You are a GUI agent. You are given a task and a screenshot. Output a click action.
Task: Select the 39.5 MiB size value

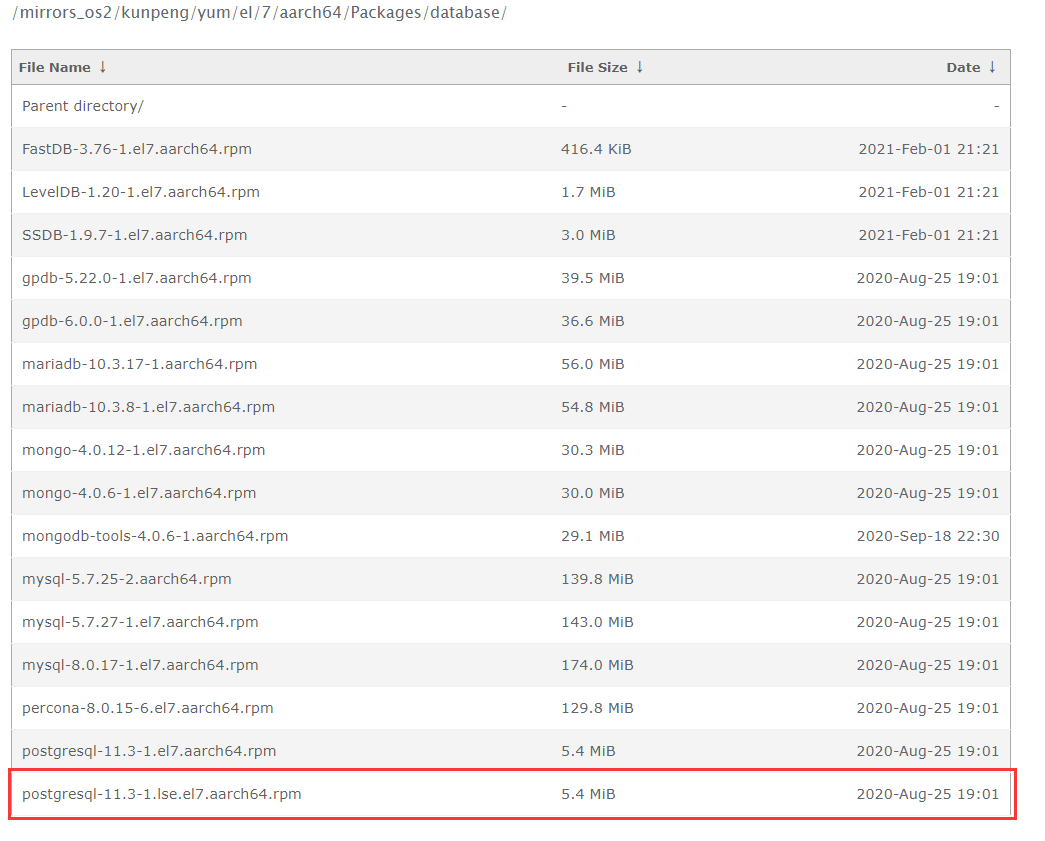(x=592, y=278)
